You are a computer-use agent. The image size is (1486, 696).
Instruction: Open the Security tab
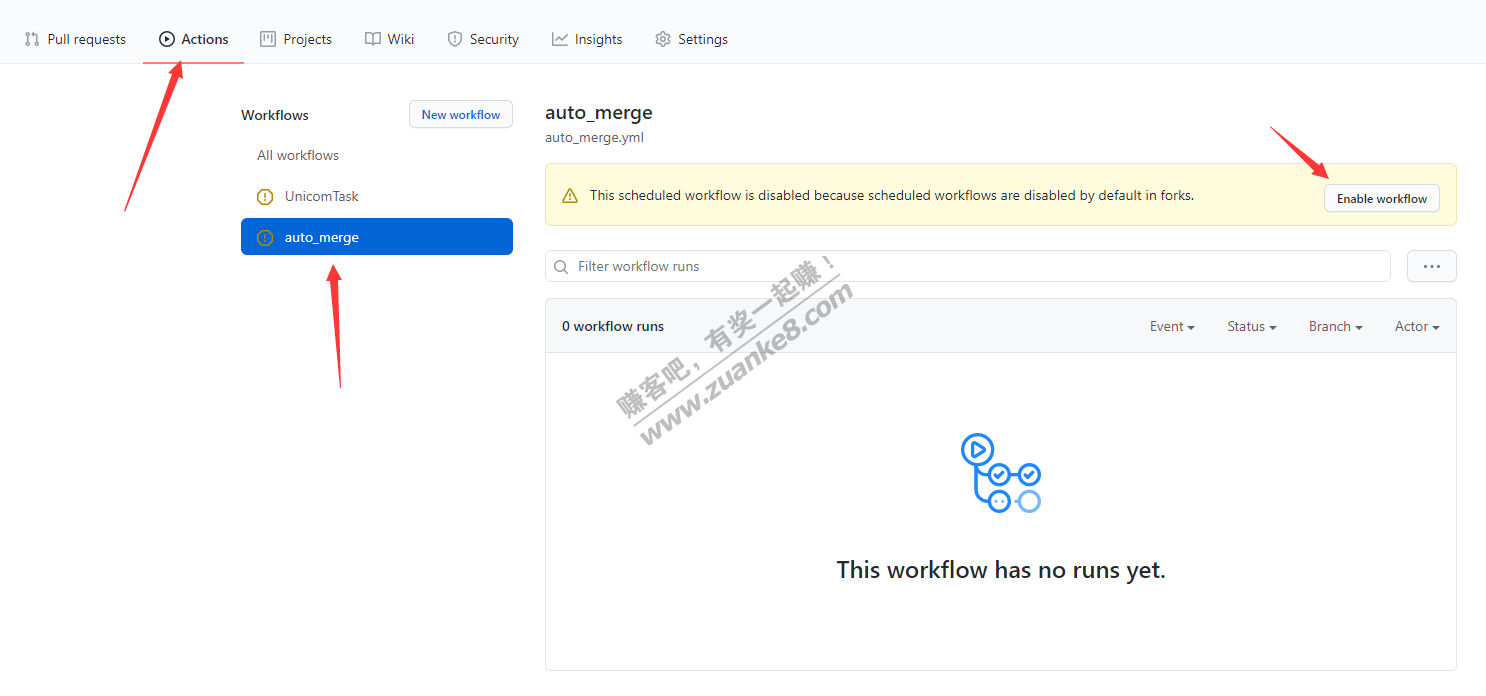tap(483, 39)
